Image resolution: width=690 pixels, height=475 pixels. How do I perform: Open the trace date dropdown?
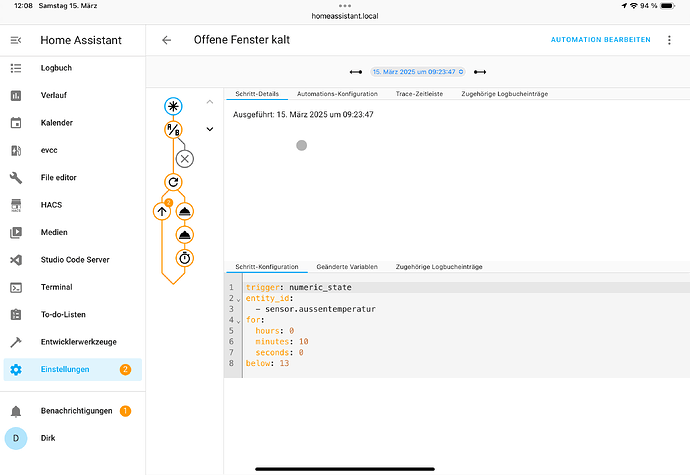417,72
